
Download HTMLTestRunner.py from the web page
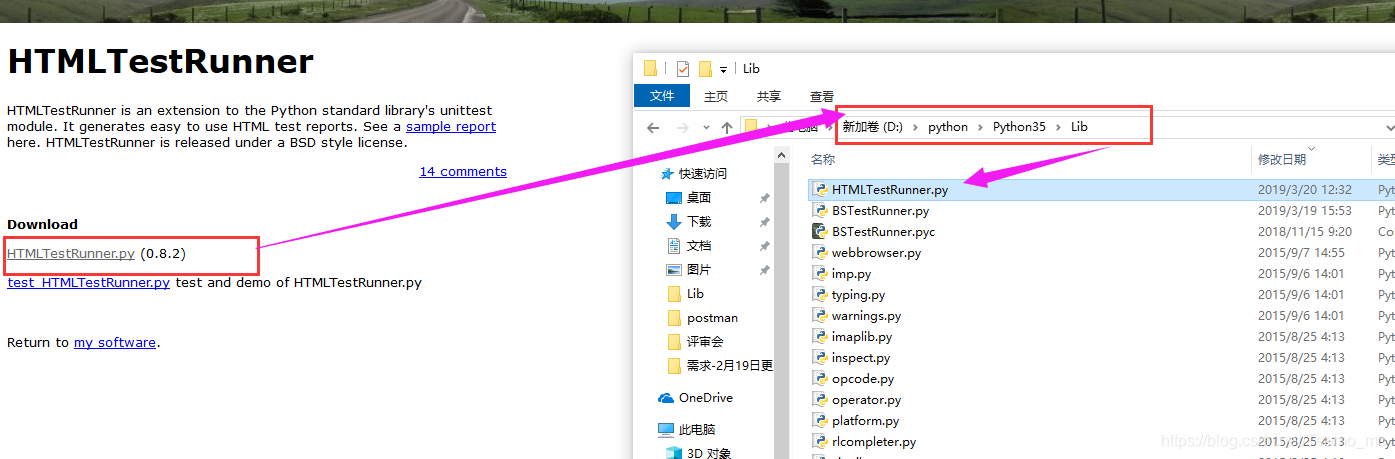pos(71,254)
